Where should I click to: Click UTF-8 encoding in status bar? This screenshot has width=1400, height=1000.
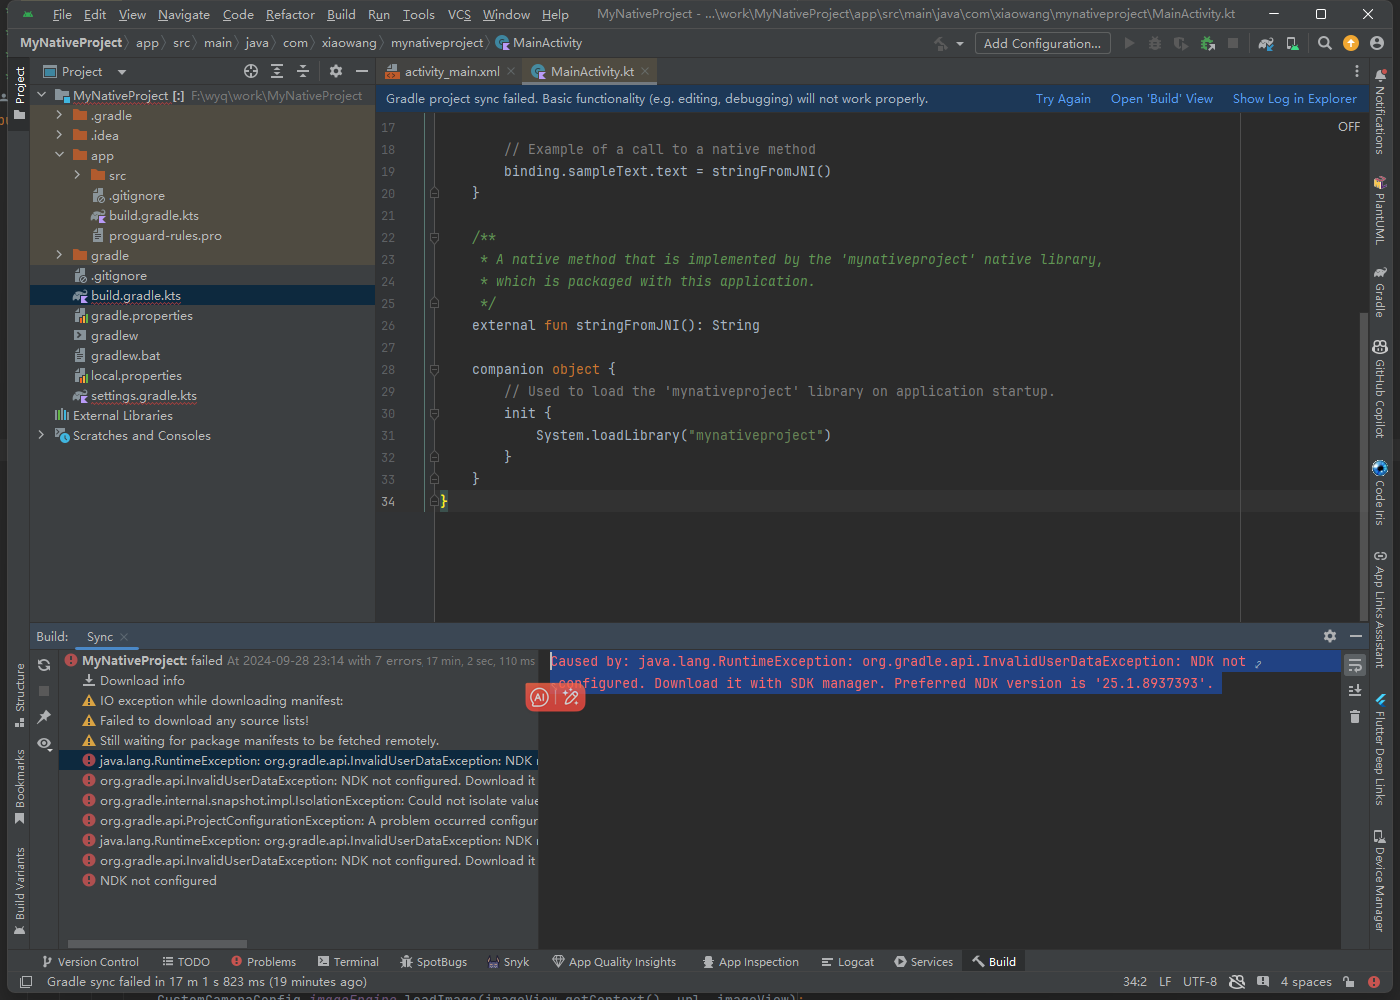click(1200, 982)
